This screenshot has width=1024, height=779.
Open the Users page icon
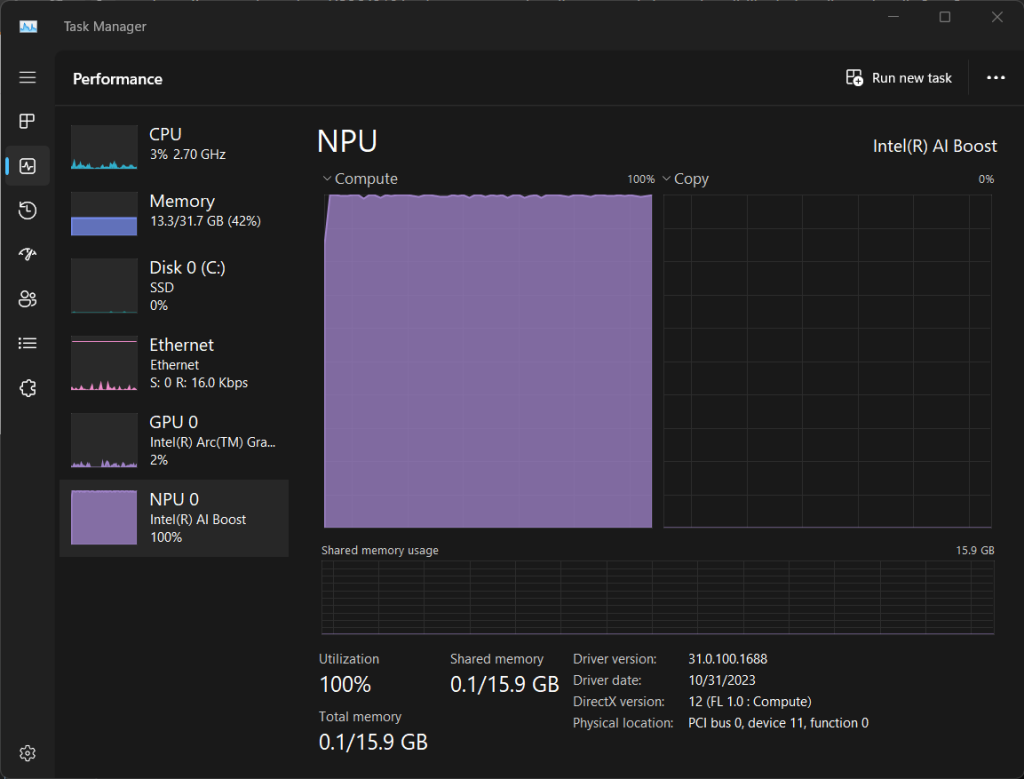coord(27,299)
